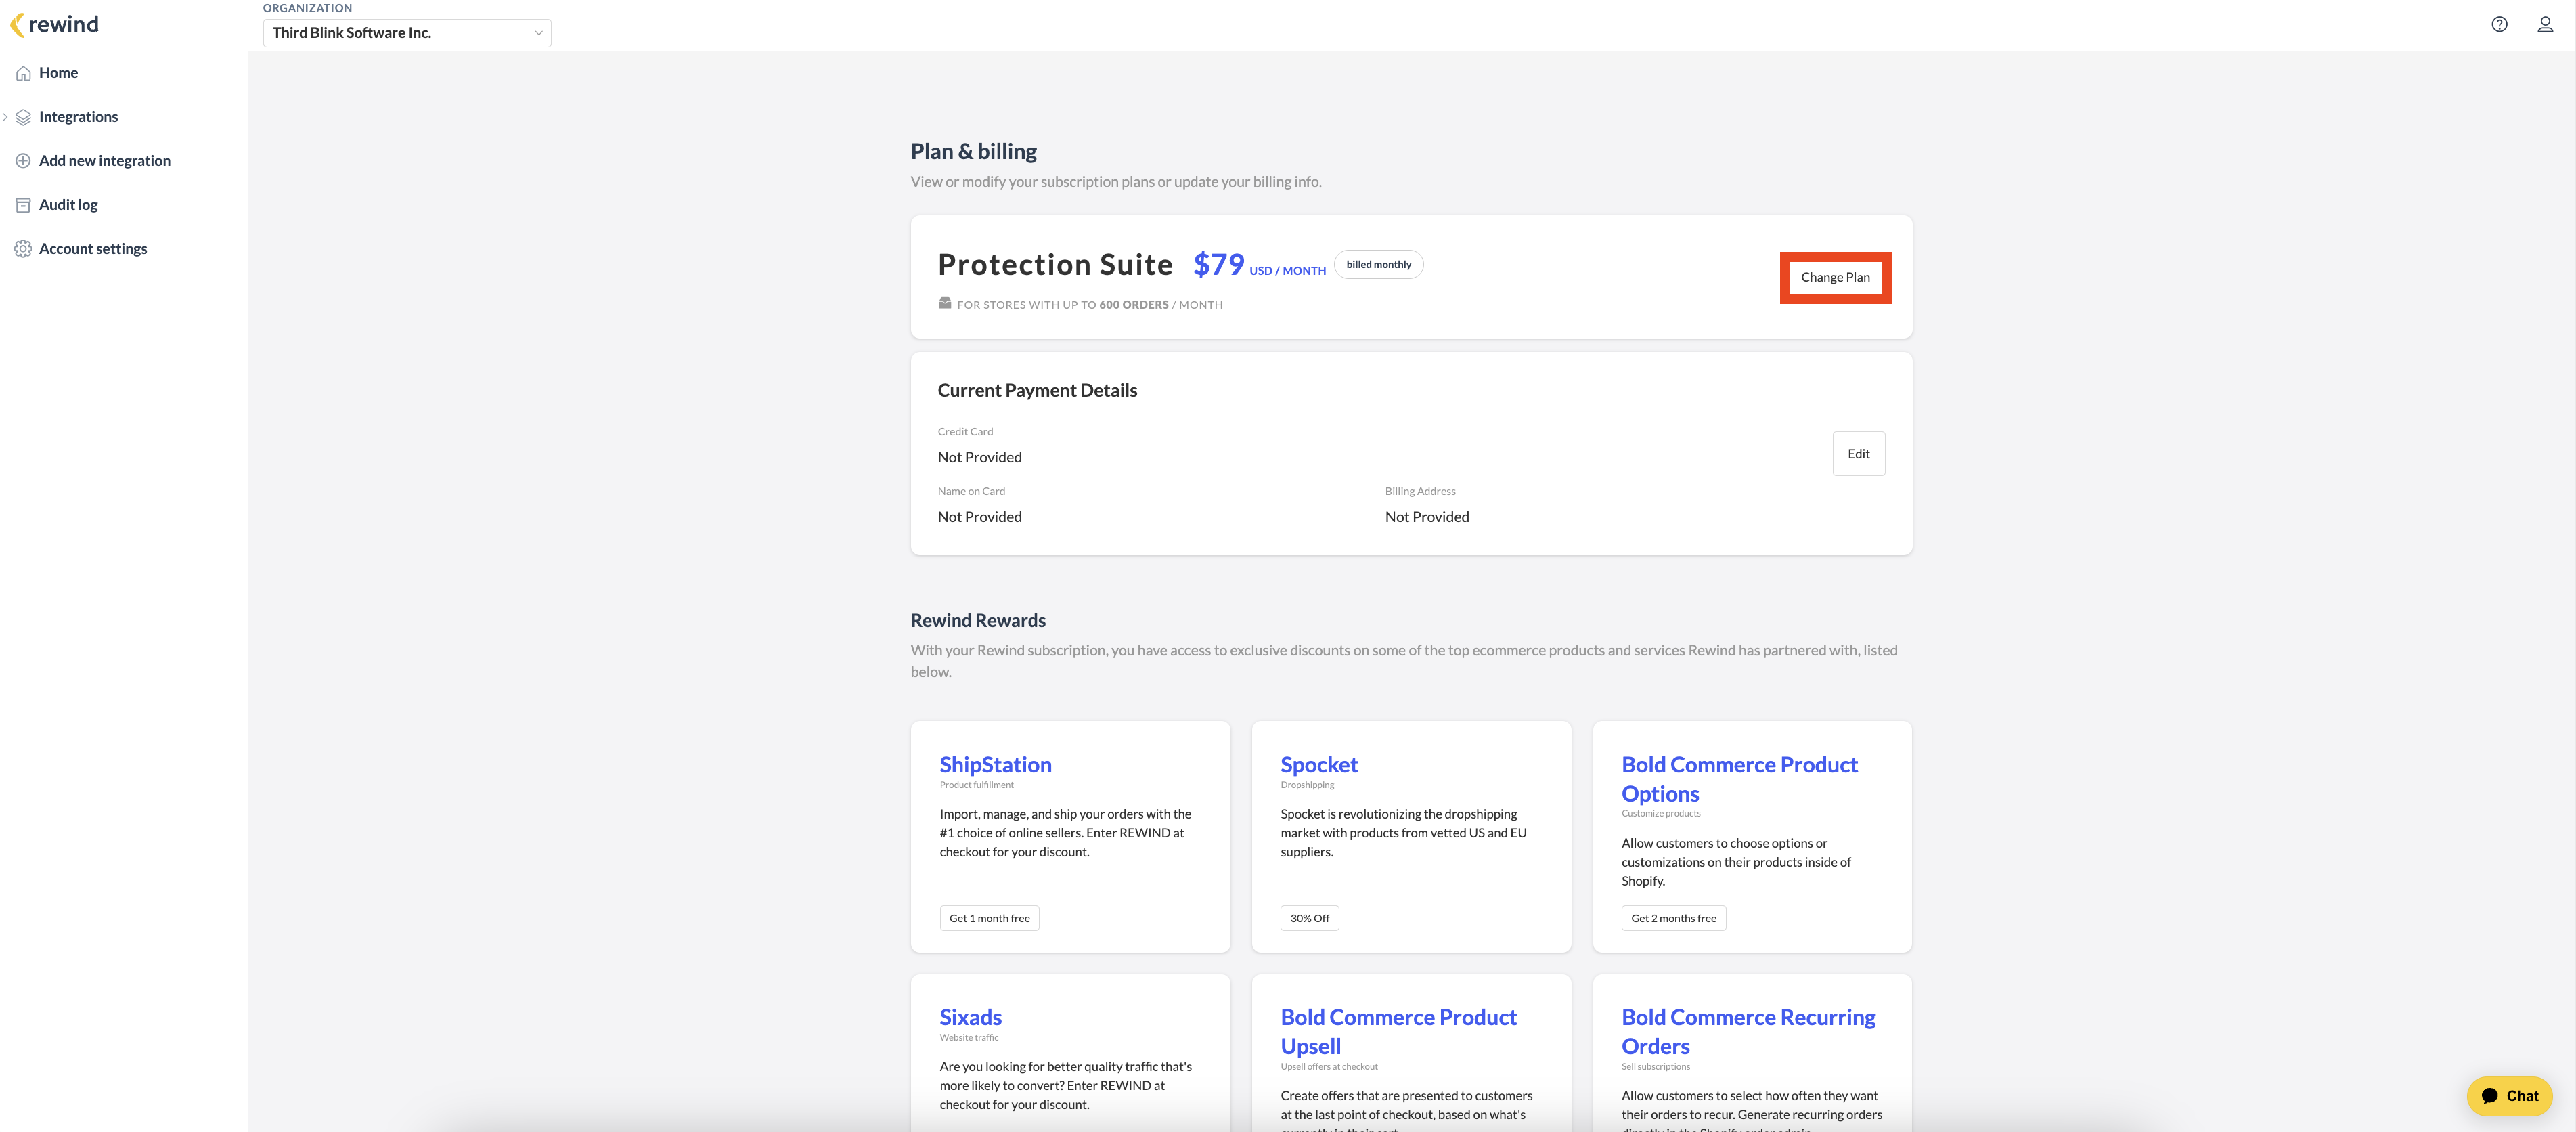Expand the Integrations submenu chevron
The image size is (2576, 1132).
pyautogui.click(x=6, y=117)
